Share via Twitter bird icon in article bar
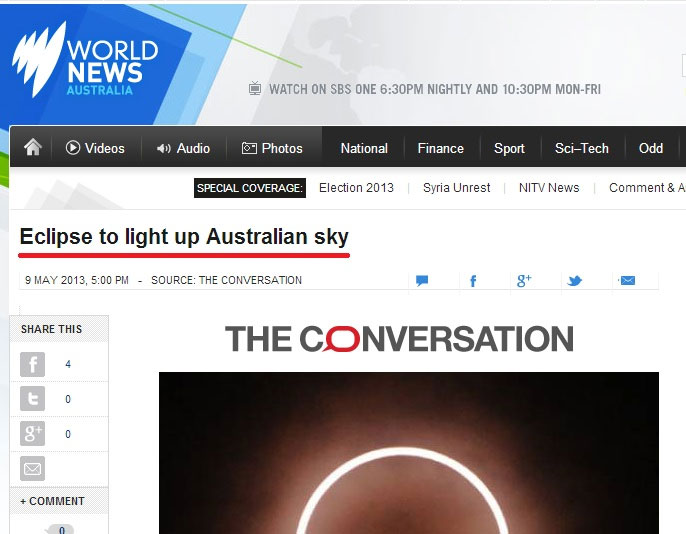The width and height of the screenshot is (686, 534). coord(574,280)
